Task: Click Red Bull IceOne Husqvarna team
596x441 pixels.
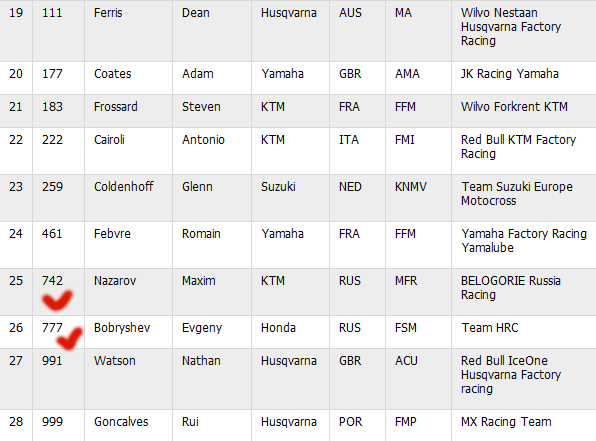Action: click(511, 375)
